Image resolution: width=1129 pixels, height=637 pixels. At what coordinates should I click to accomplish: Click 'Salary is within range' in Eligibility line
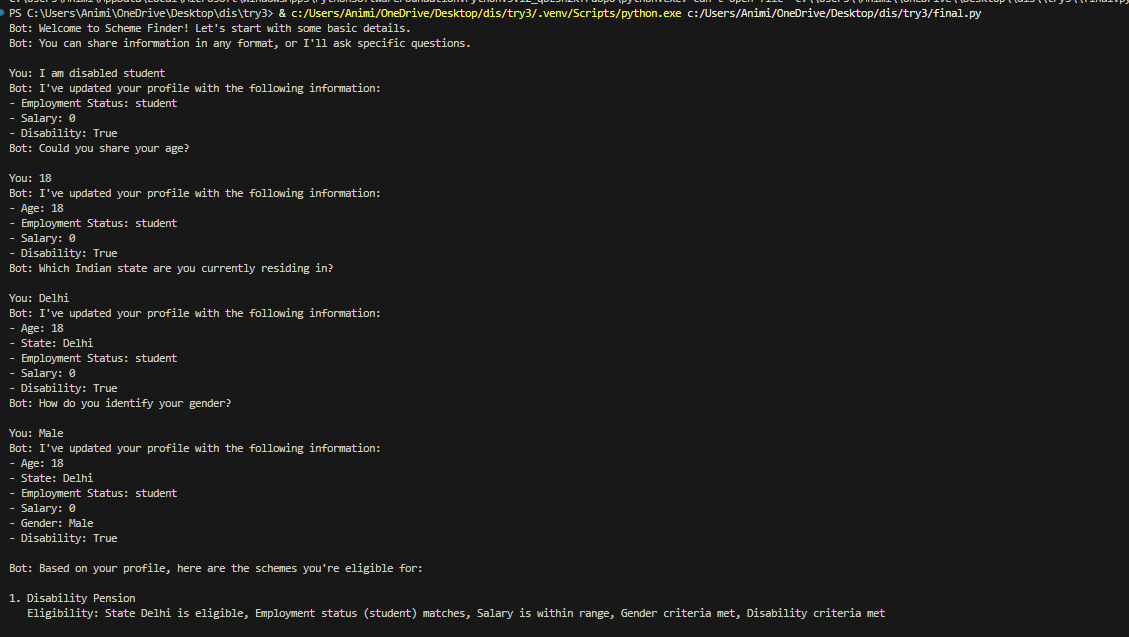click(546, 613)
